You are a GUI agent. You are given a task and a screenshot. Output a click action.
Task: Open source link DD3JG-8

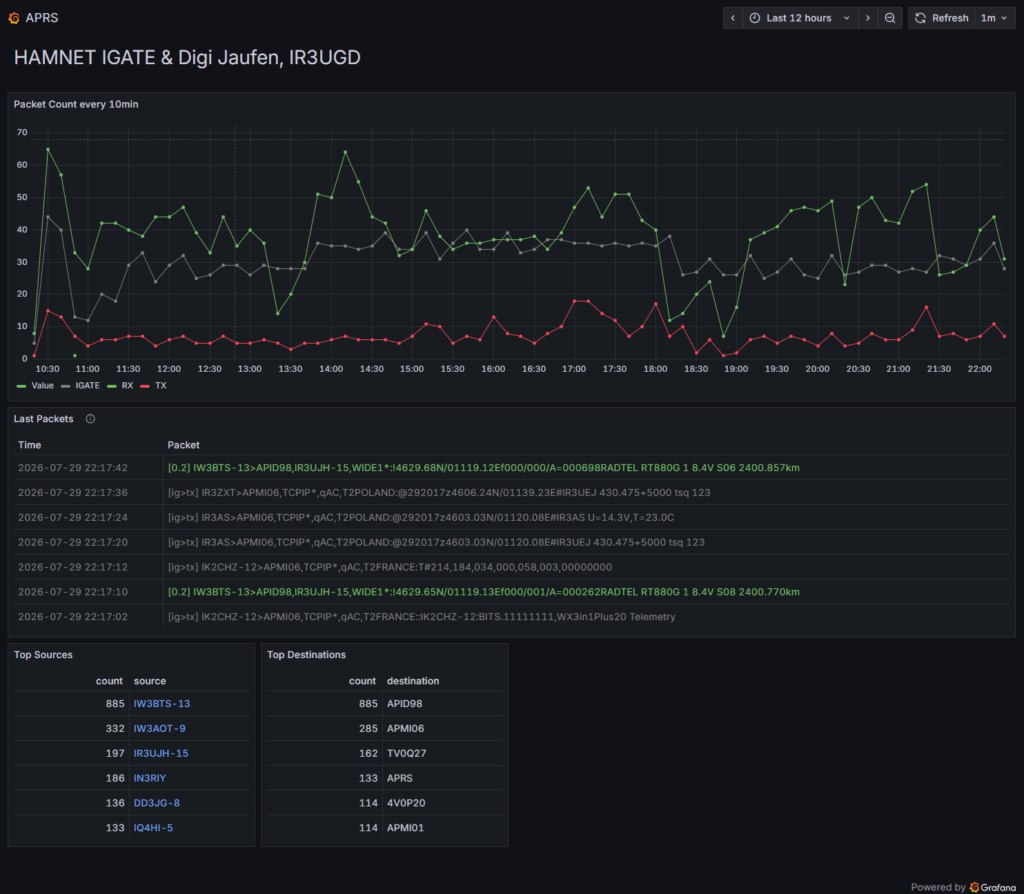point(157,803)
